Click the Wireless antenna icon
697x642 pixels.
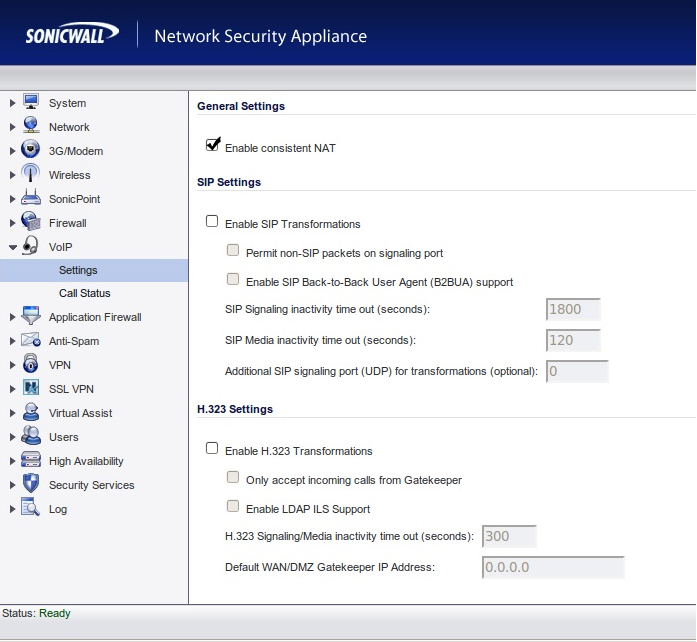tap(31, 174)
